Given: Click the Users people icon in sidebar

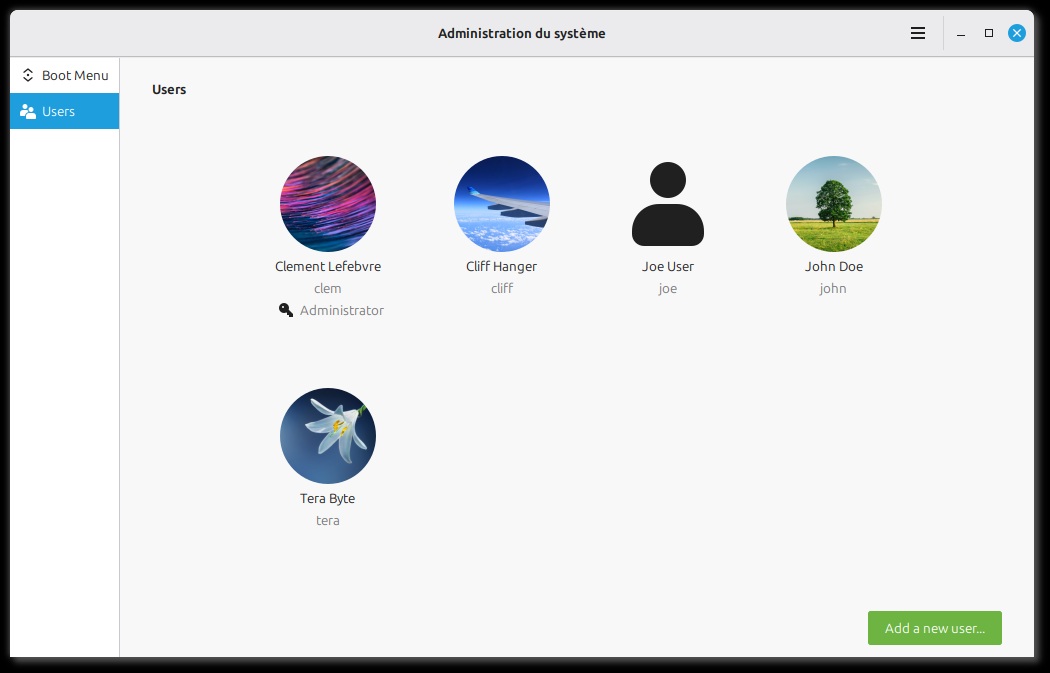Looking at the screenshot, I should (28, 111).
